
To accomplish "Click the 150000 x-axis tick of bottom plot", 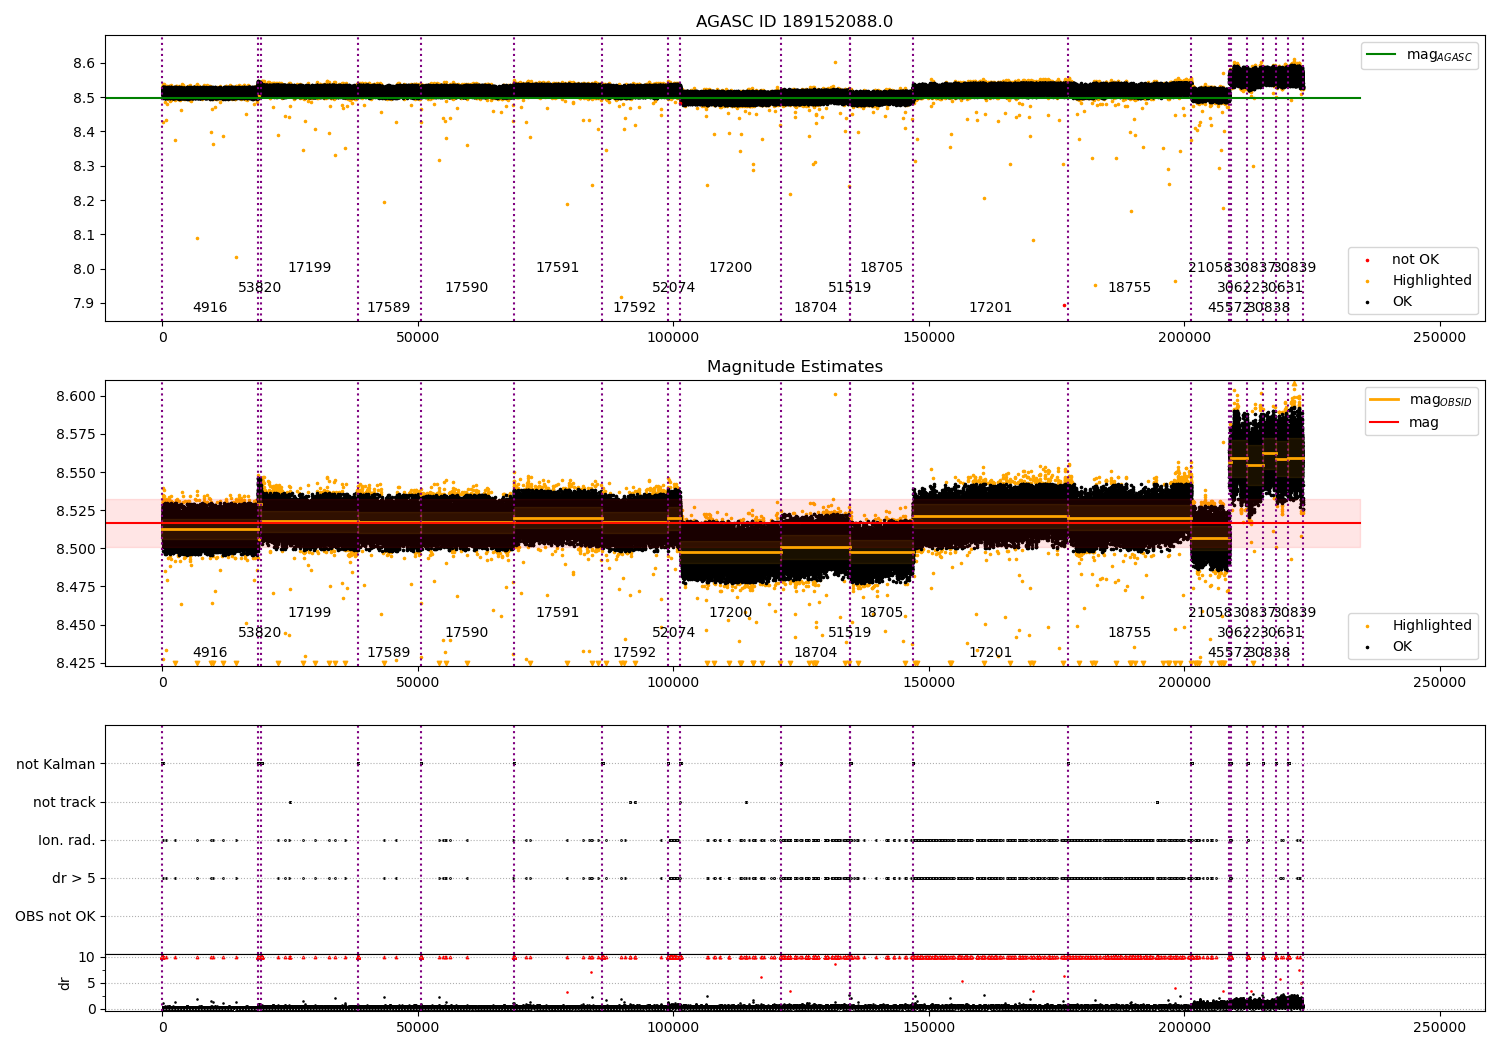I will [929, 1027].
